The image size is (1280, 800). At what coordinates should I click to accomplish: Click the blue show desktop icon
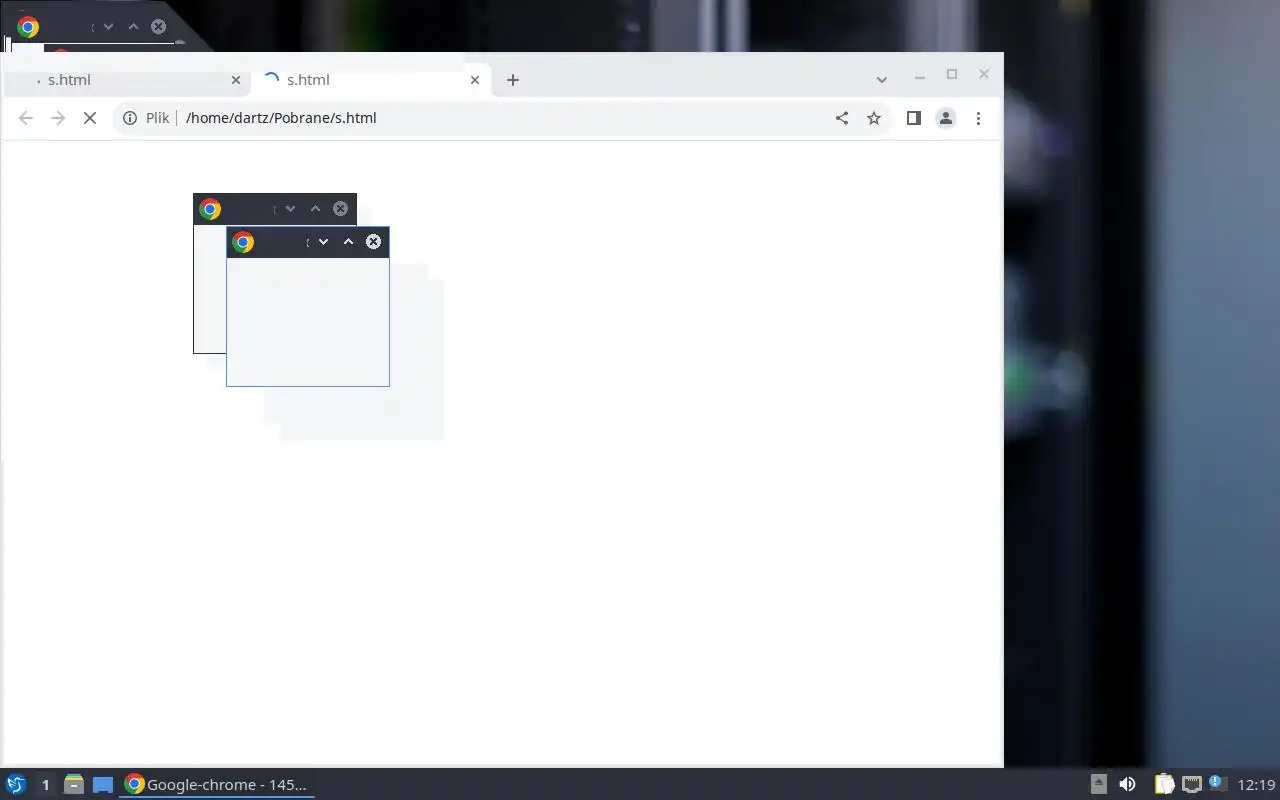point(103,784)
